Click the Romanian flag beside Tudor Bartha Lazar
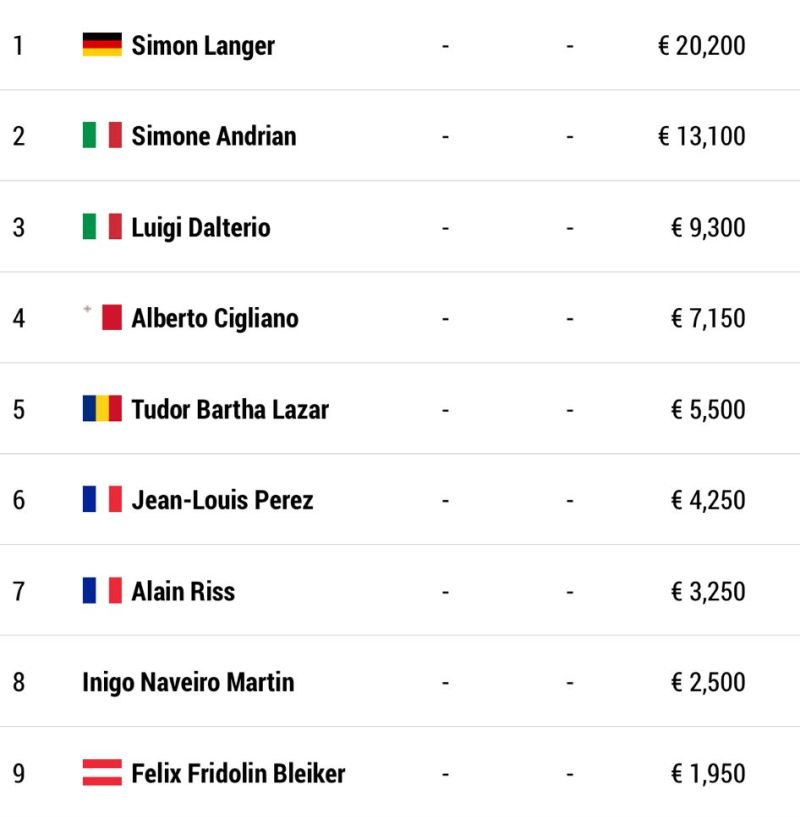The height and width of the screenshot is (817, 800). click(102, 408)
